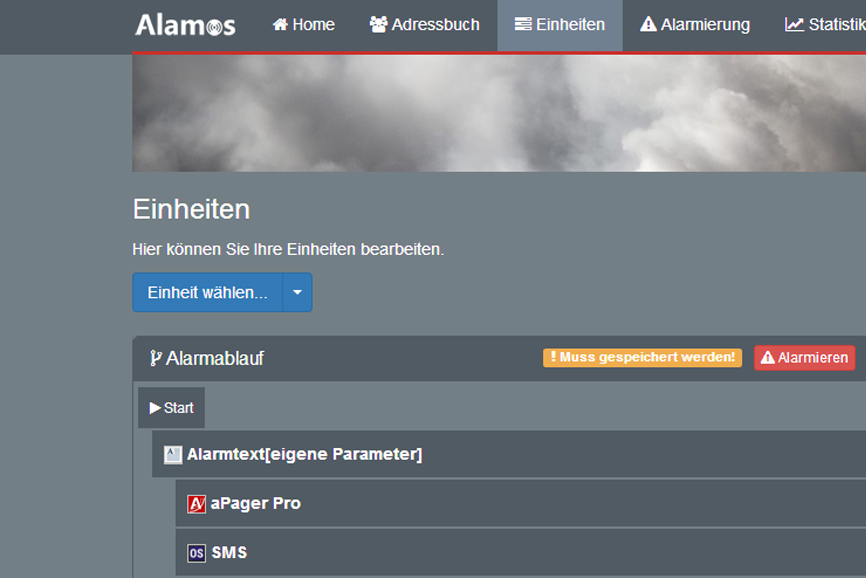Click the red Alarmieren button
Viewport: 866px width, 578px height.
point(805,358)
